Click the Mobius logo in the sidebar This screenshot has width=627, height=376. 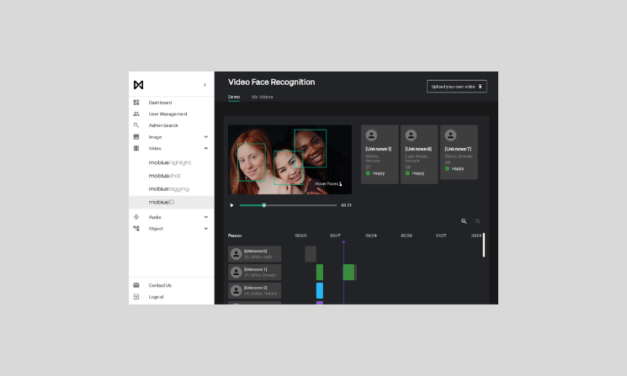138,85
